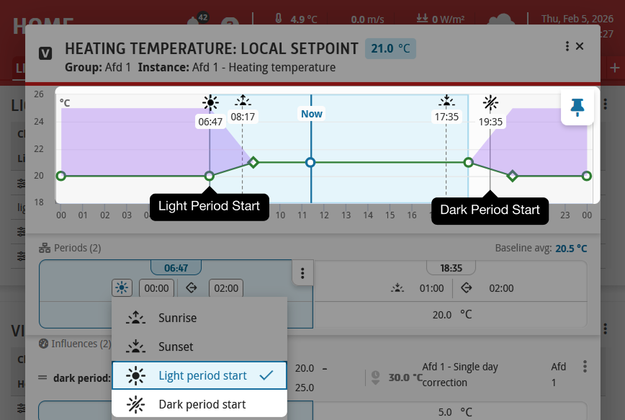Open the dialog's three-dot options menu
Screen dimensions: 625x420
pyautogui.click(x=567, y=47)
